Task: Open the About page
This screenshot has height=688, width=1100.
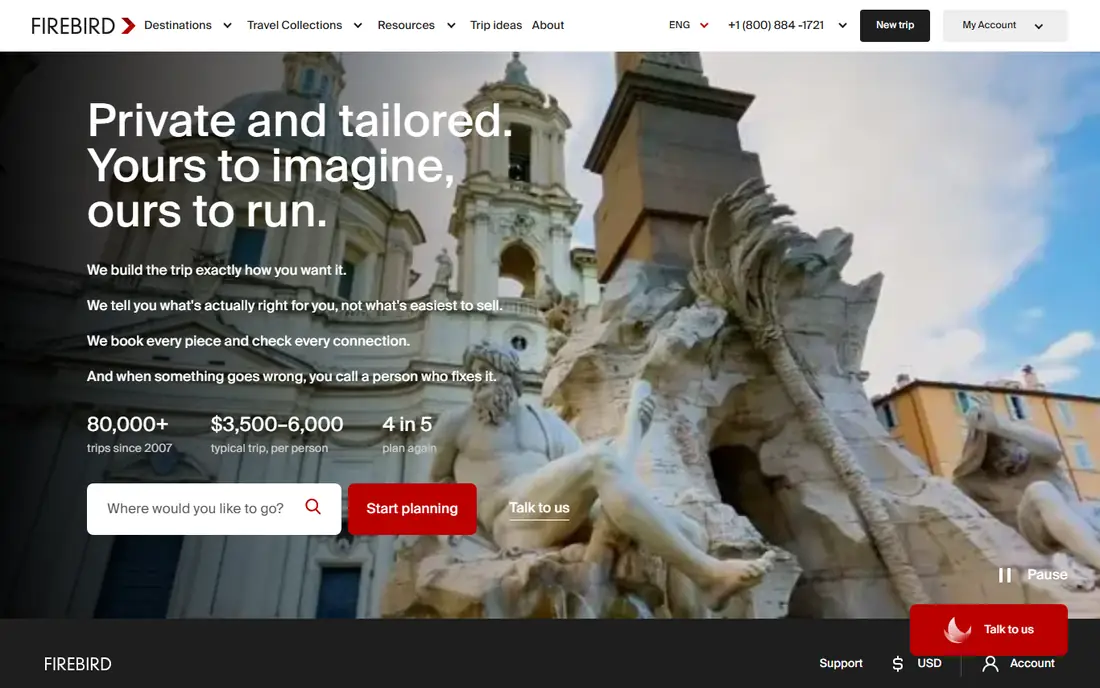Action: [x=548, y=25]
